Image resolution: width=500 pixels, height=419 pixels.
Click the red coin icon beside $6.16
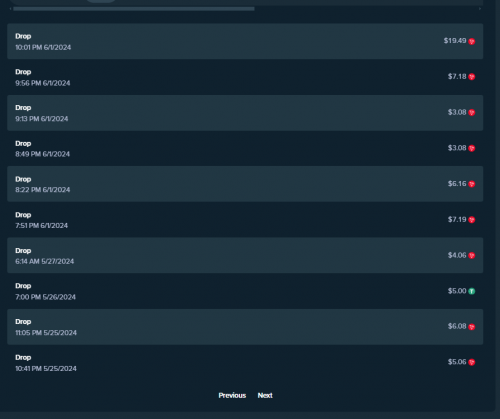[x=472, y=184]
